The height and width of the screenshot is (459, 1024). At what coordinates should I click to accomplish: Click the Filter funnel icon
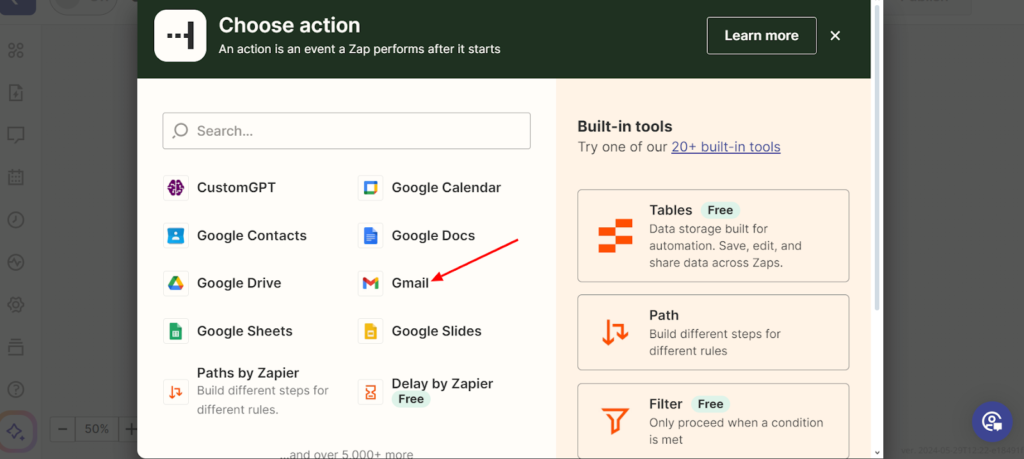tap(615, 421)
